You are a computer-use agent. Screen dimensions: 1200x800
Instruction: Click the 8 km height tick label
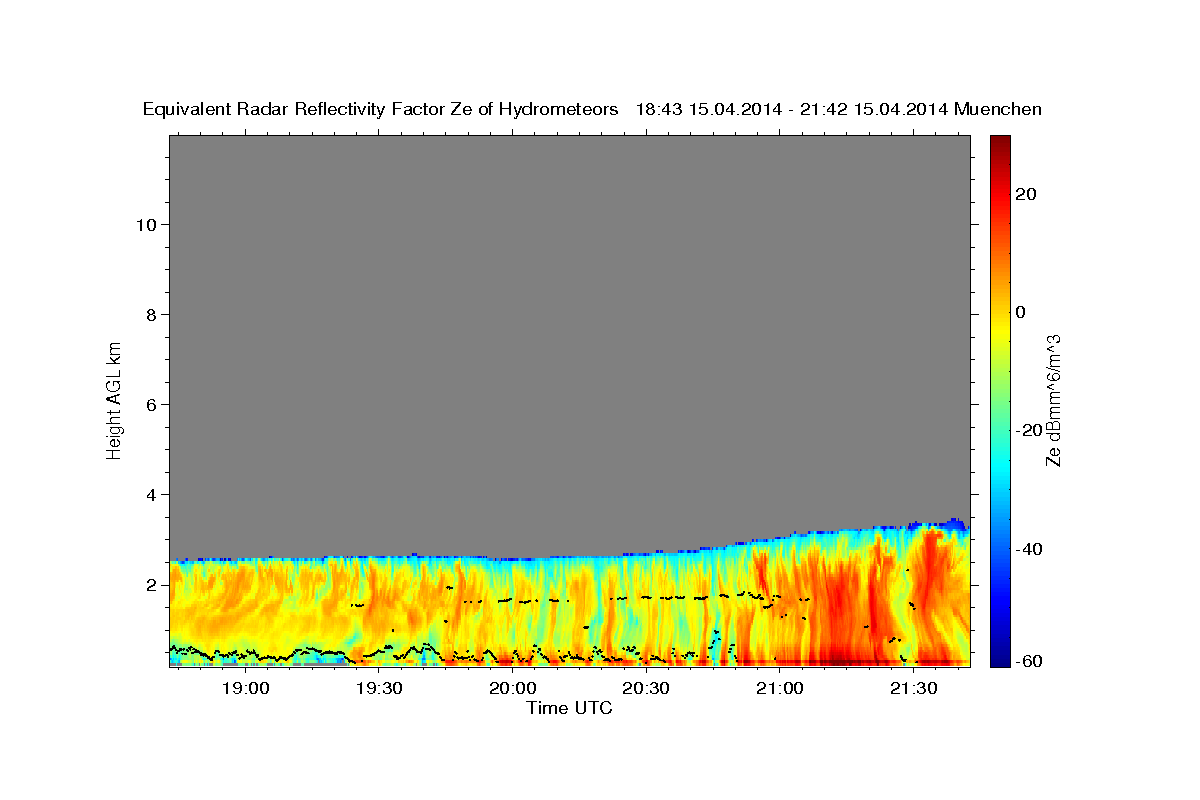150,314
